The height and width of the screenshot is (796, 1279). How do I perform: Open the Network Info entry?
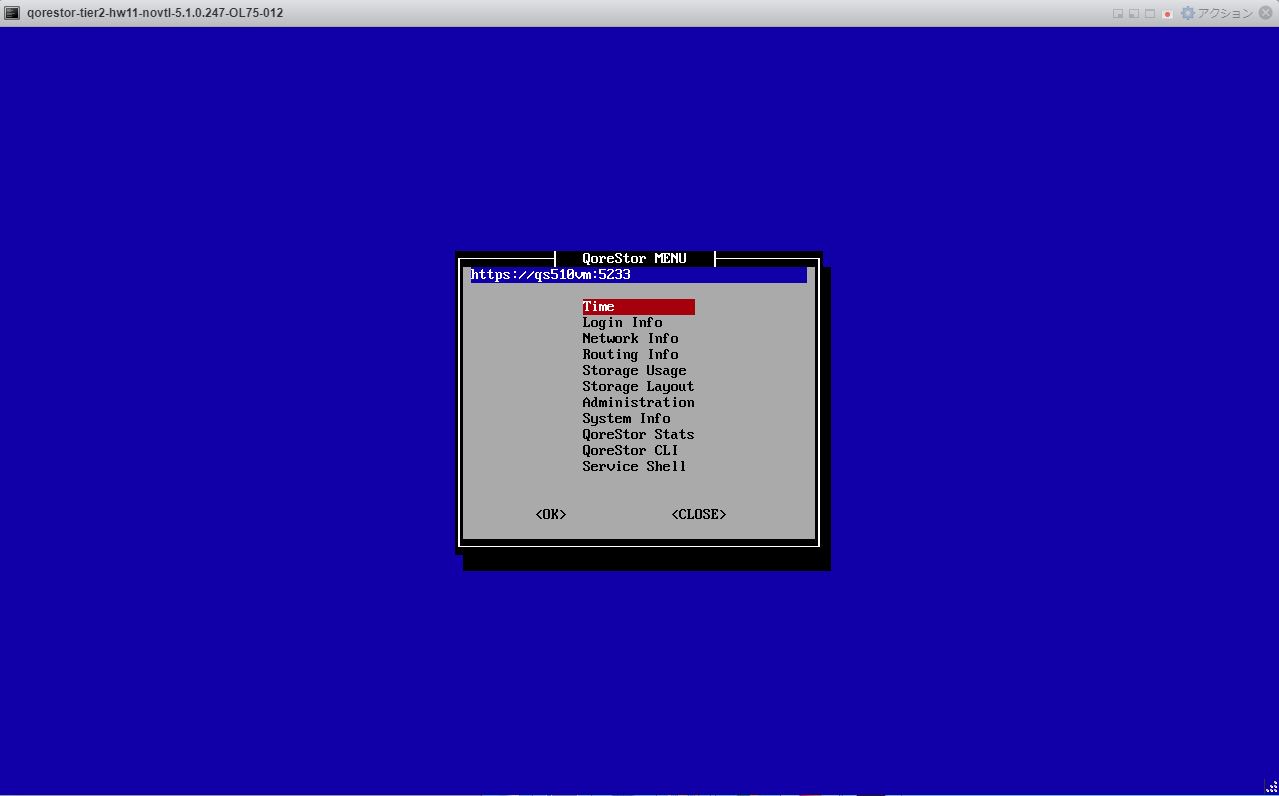click(630, 339)
